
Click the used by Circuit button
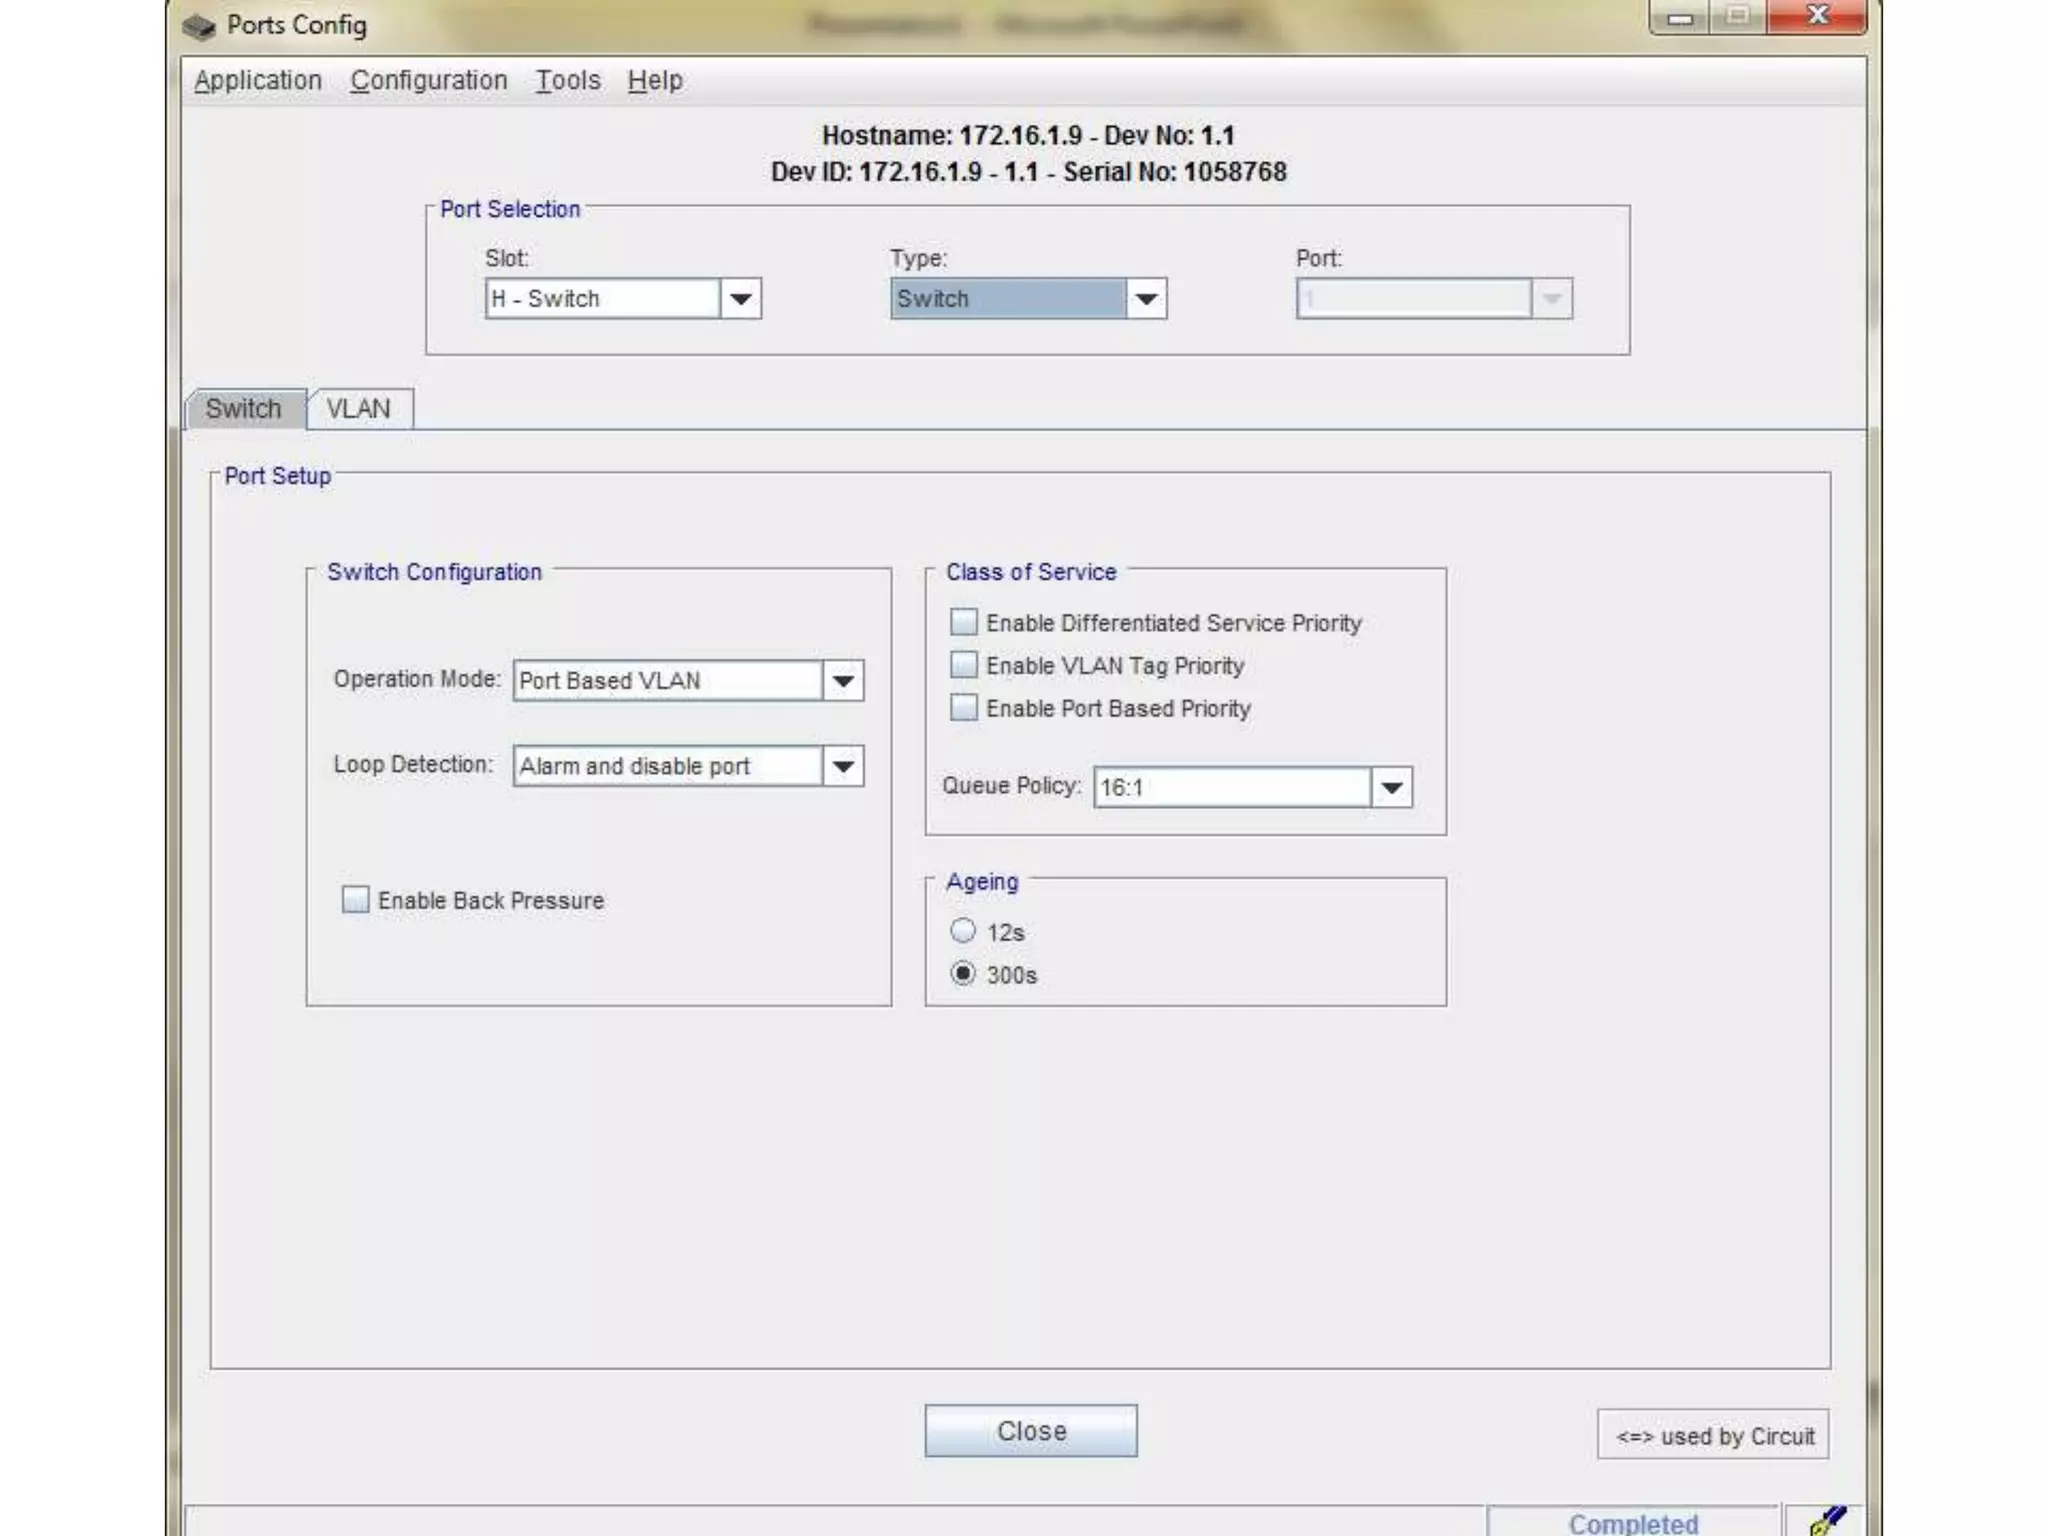(x=1713, y=1436)
